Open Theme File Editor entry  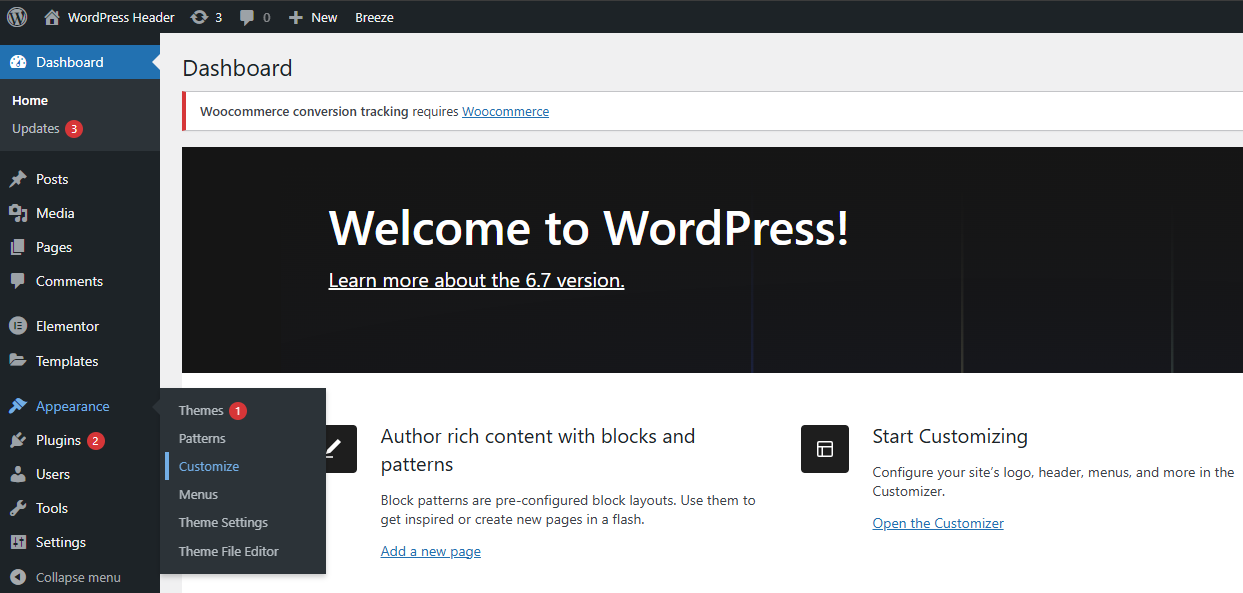(229, 551)
